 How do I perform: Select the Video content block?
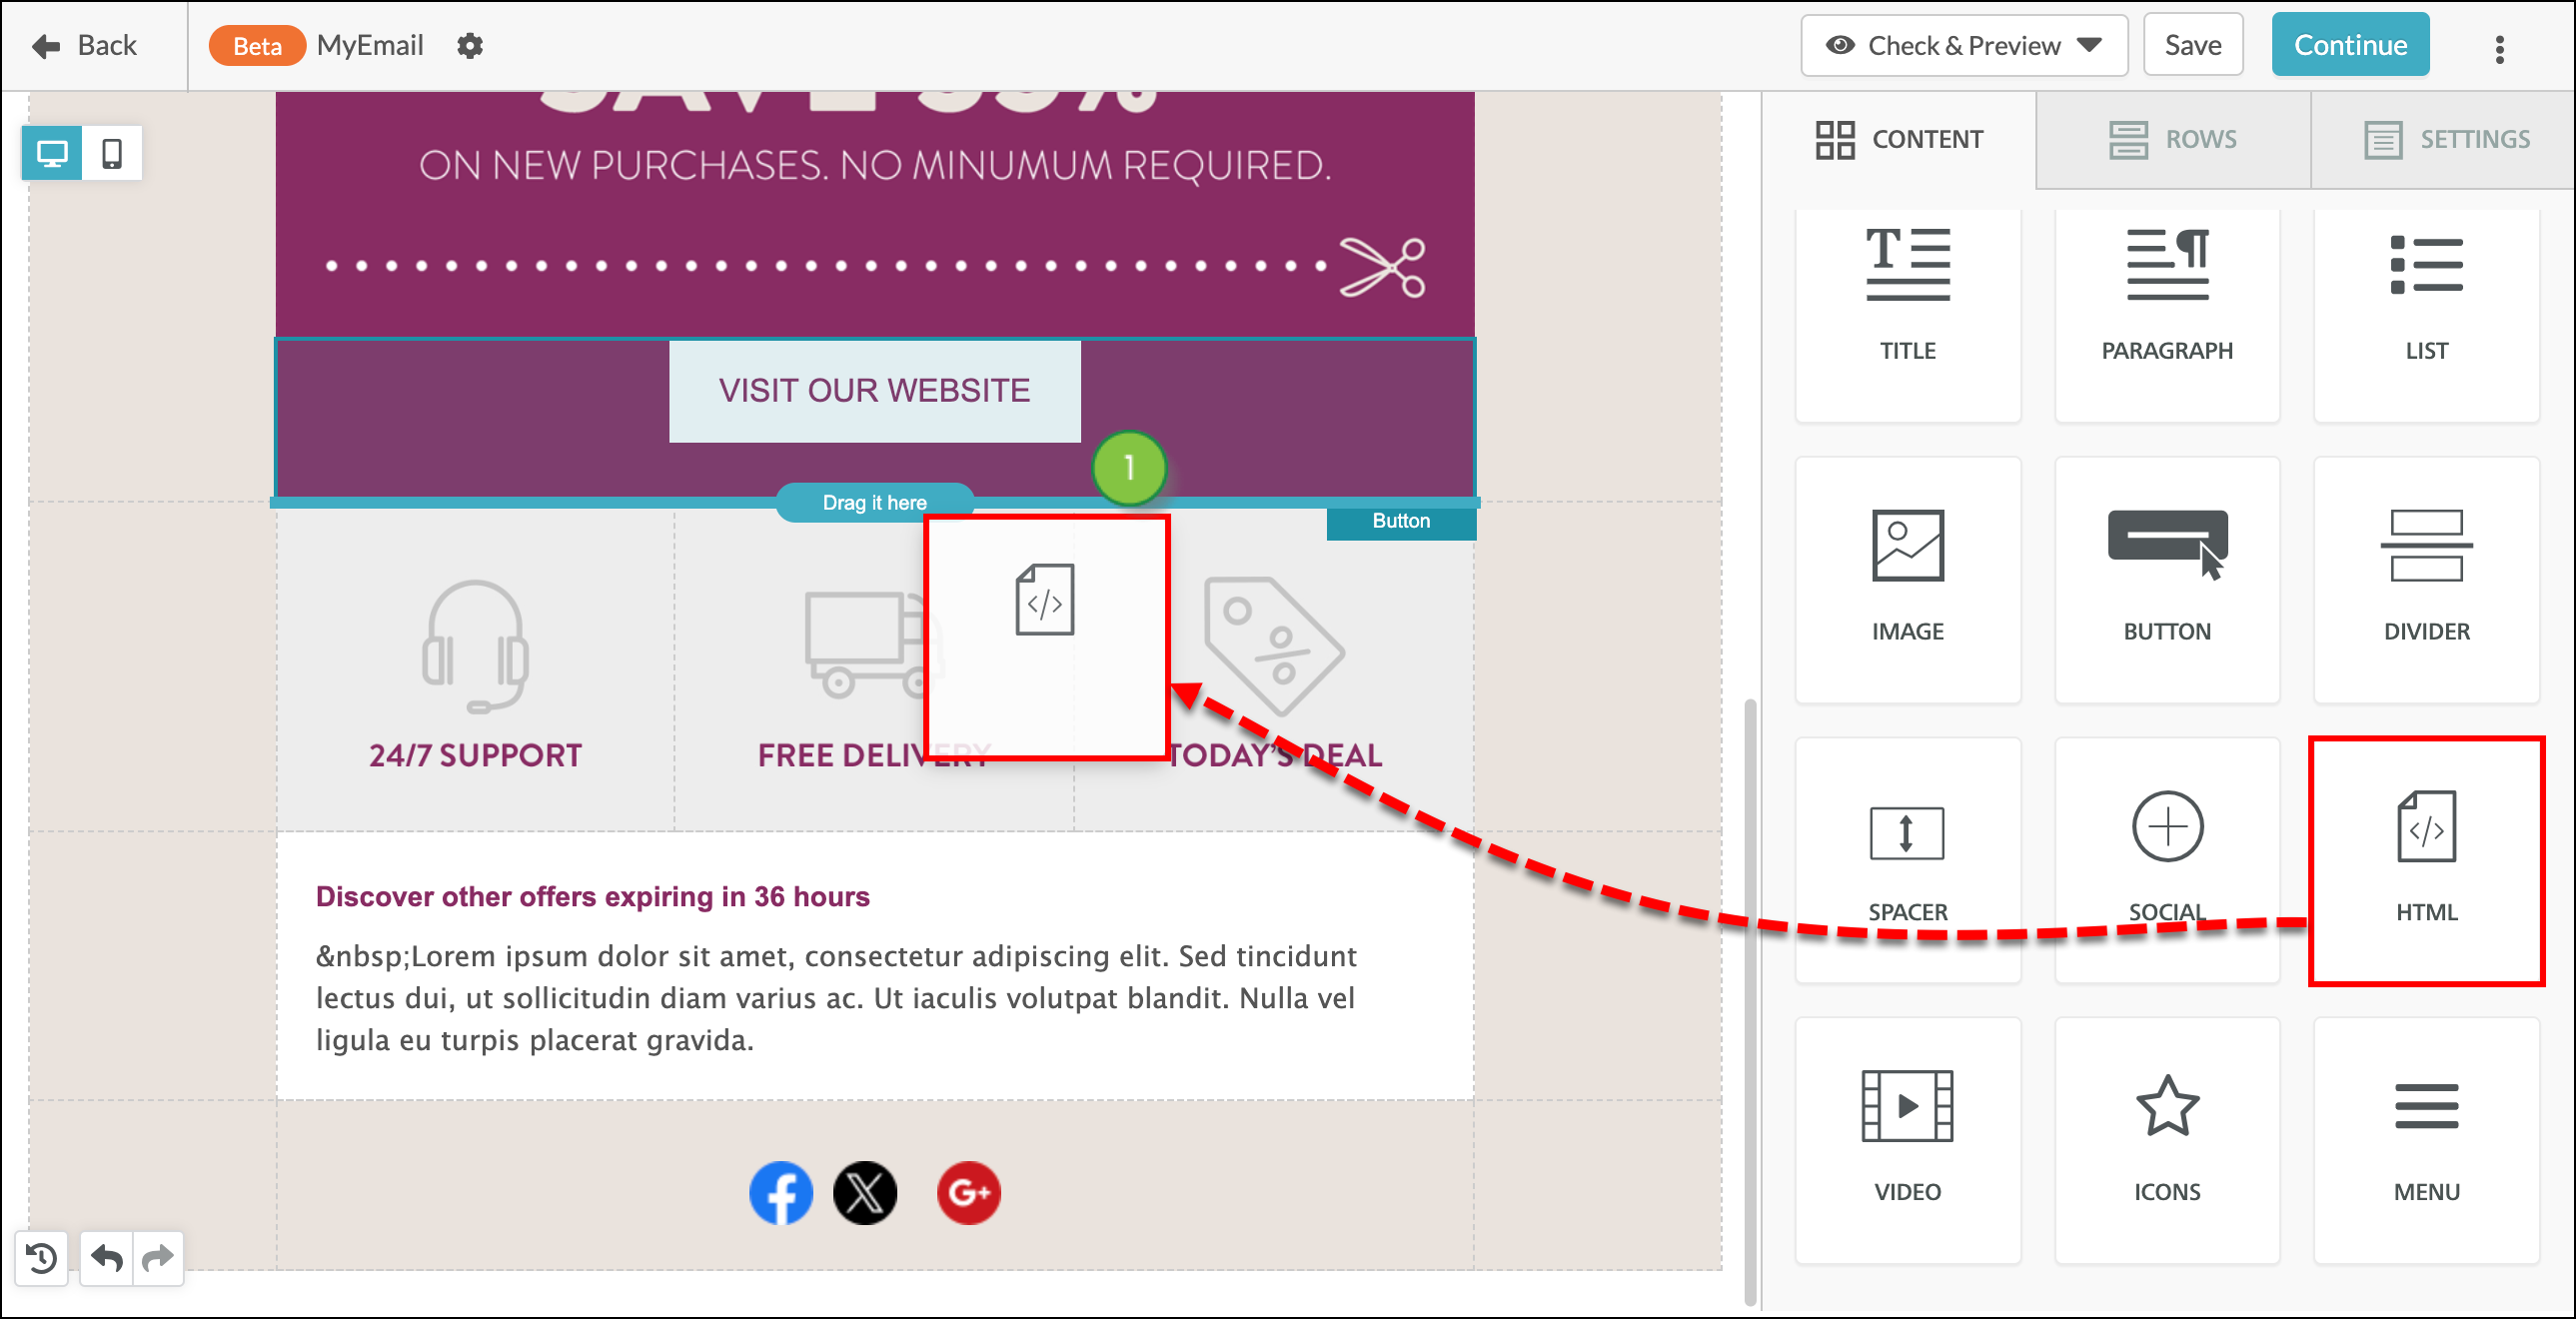pyautogui.click(x=1907, y=1140)
